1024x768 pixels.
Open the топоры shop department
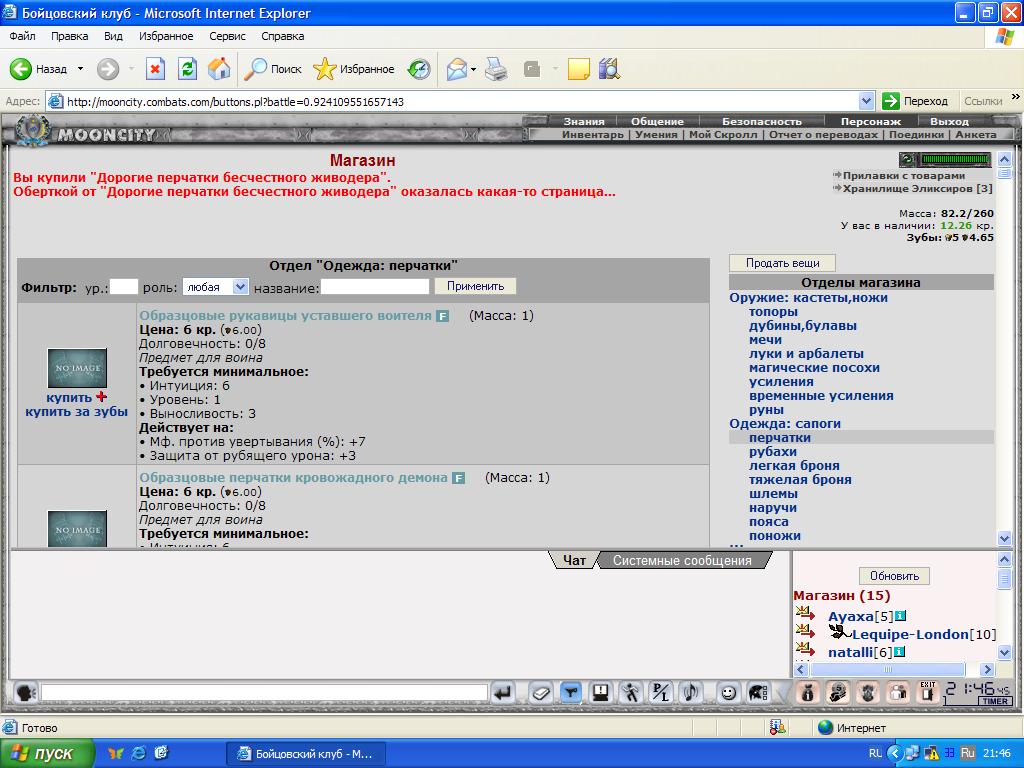(773, 312)
